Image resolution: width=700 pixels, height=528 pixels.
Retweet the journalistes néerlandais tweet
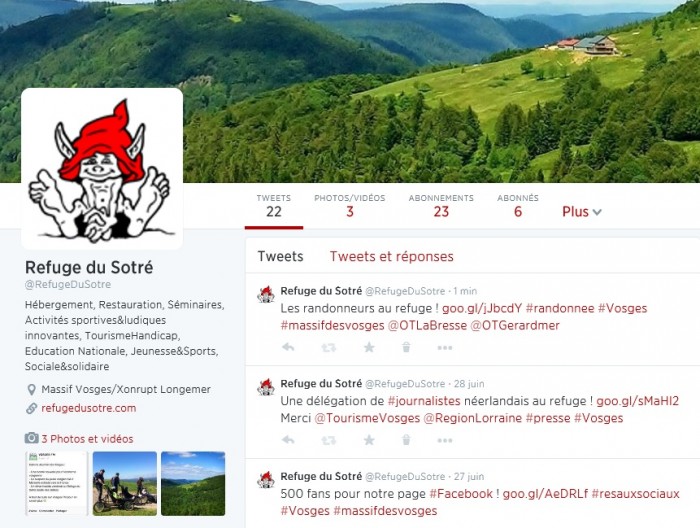[x=329, y=440]
